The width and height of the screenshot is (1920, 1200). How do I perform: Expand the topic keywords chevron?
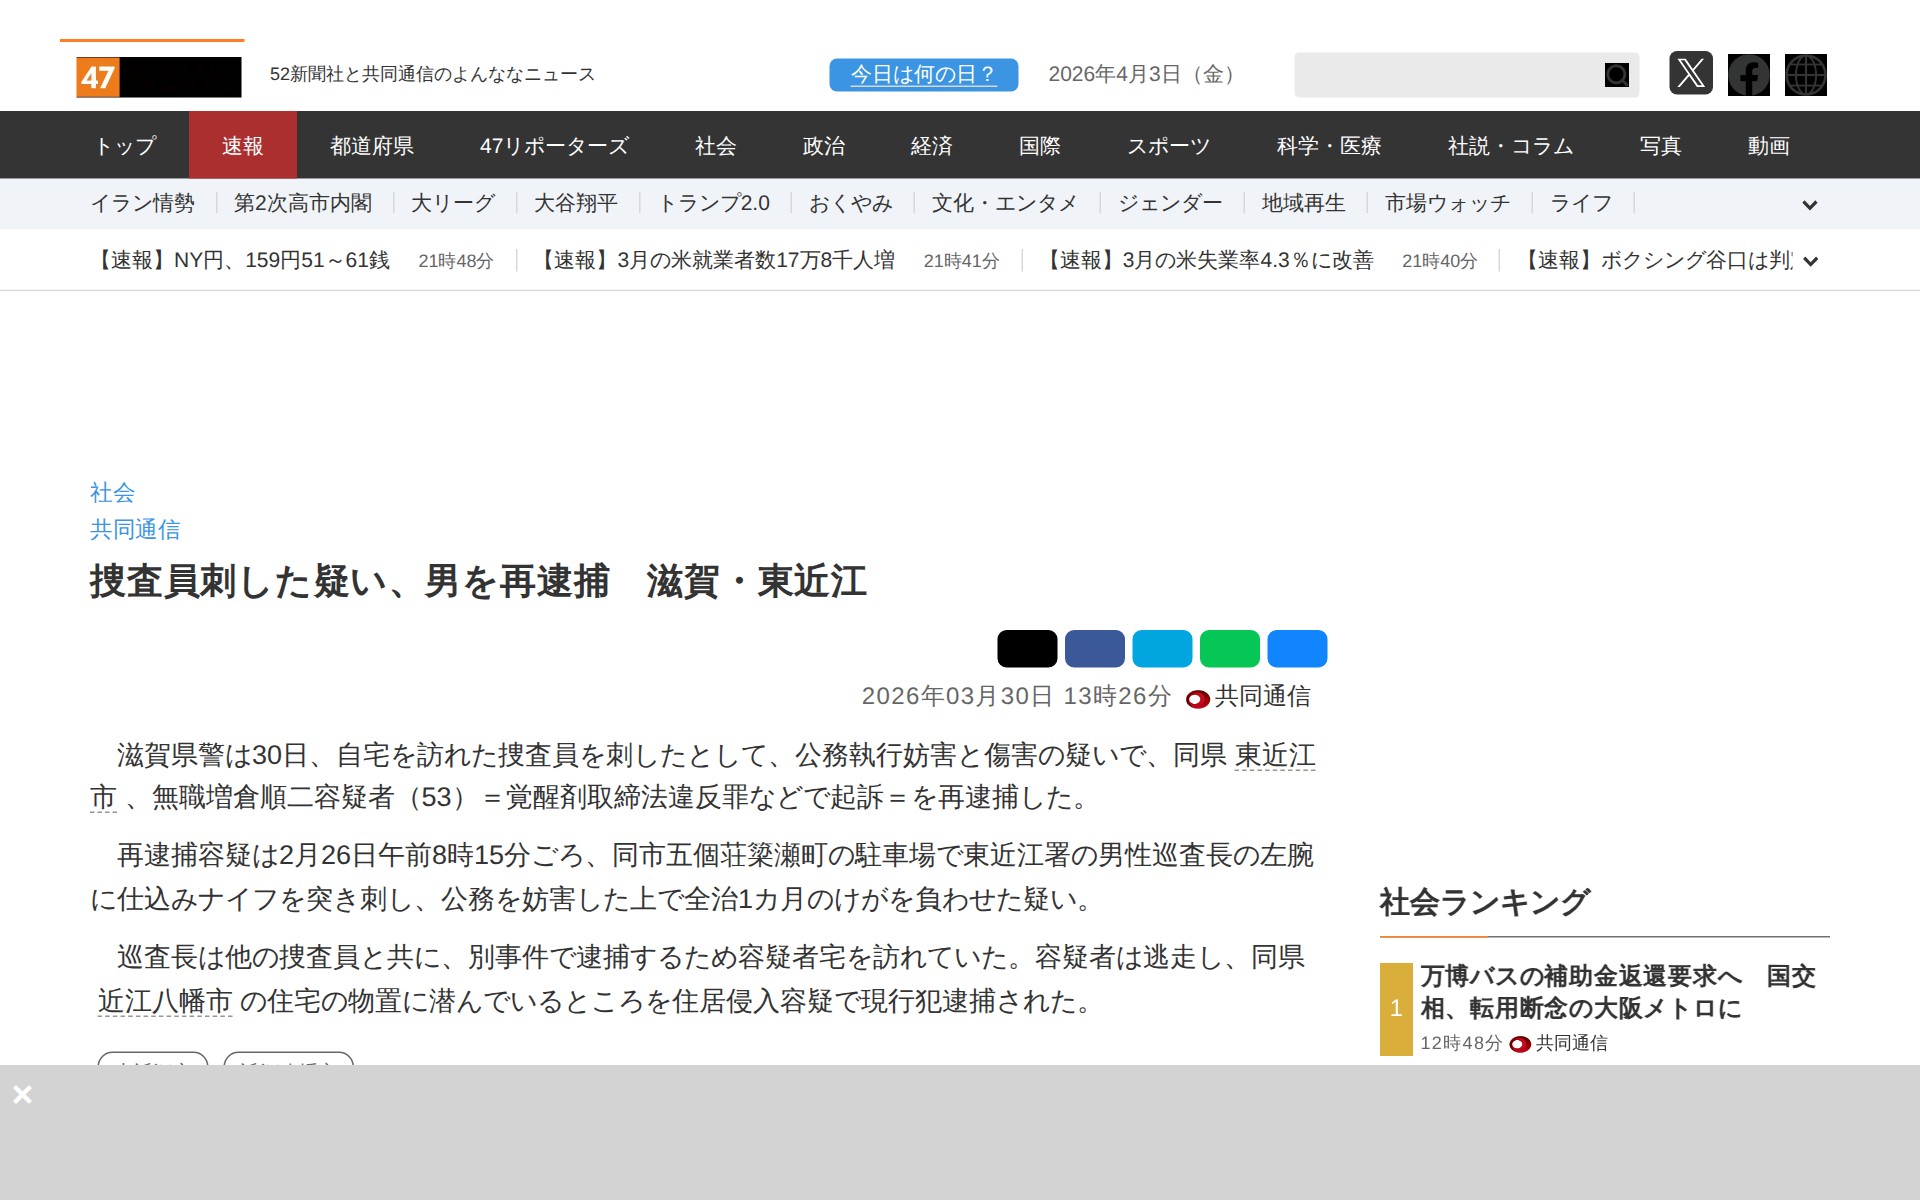1809,205
